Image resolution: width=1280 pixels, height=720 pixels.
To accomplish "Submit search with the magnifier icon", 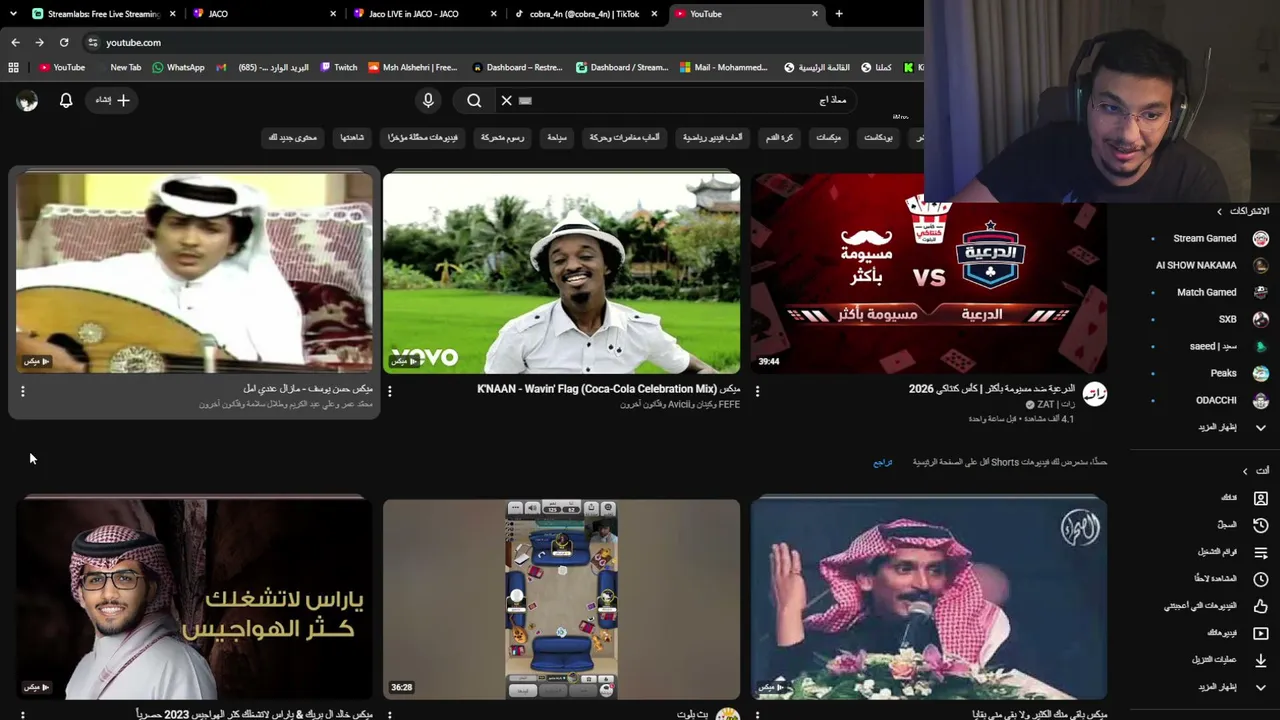I will [474, 100].
